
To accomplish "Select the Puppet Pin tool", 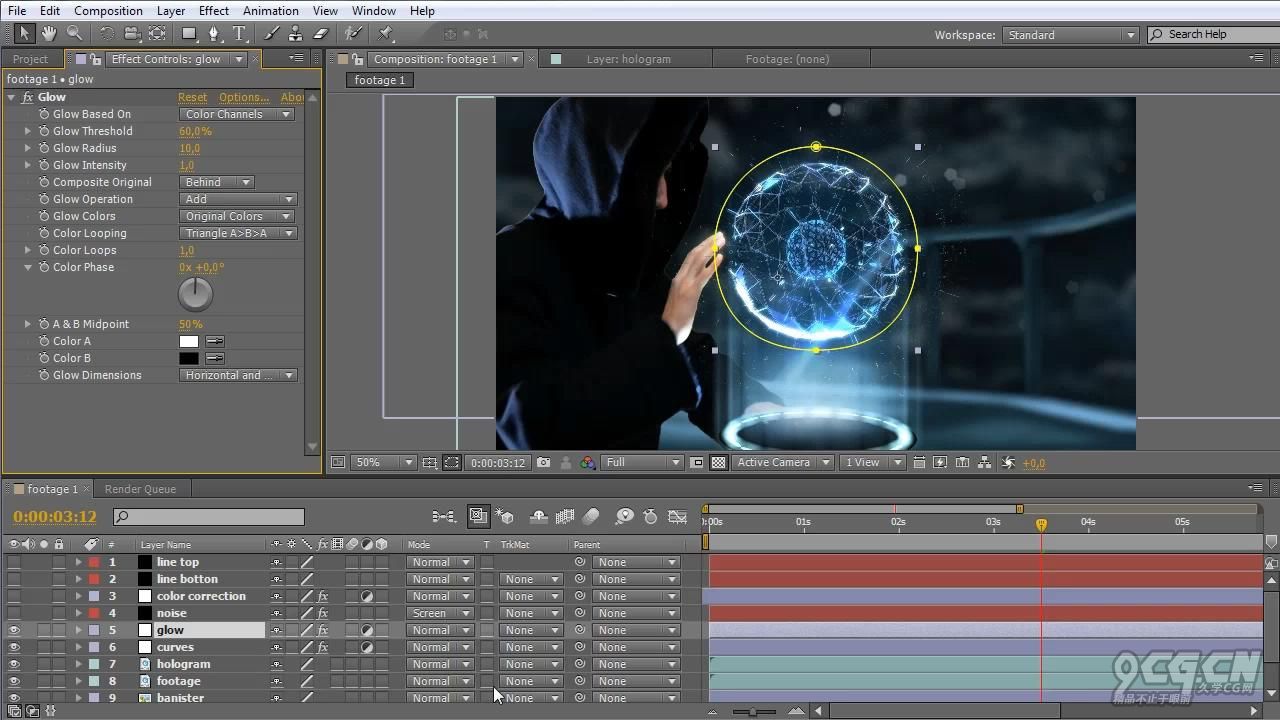I will (x=385, y=34).
